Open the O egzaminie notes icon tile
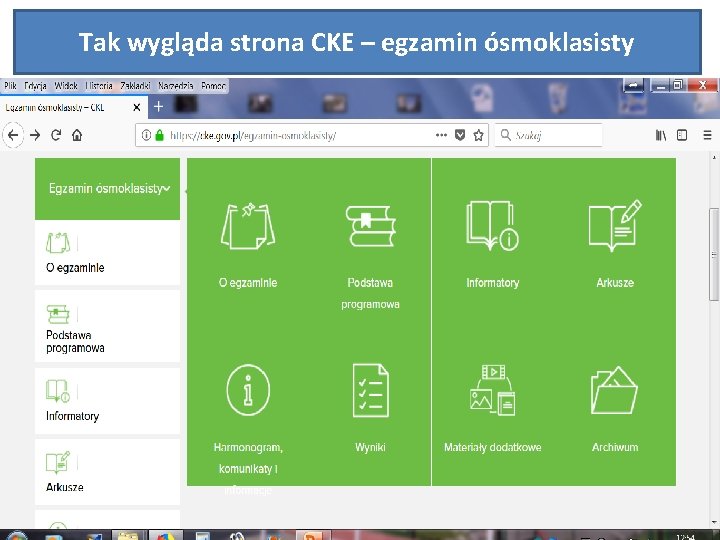The height and width of the screenshot is (540, 720). (248, 226)
